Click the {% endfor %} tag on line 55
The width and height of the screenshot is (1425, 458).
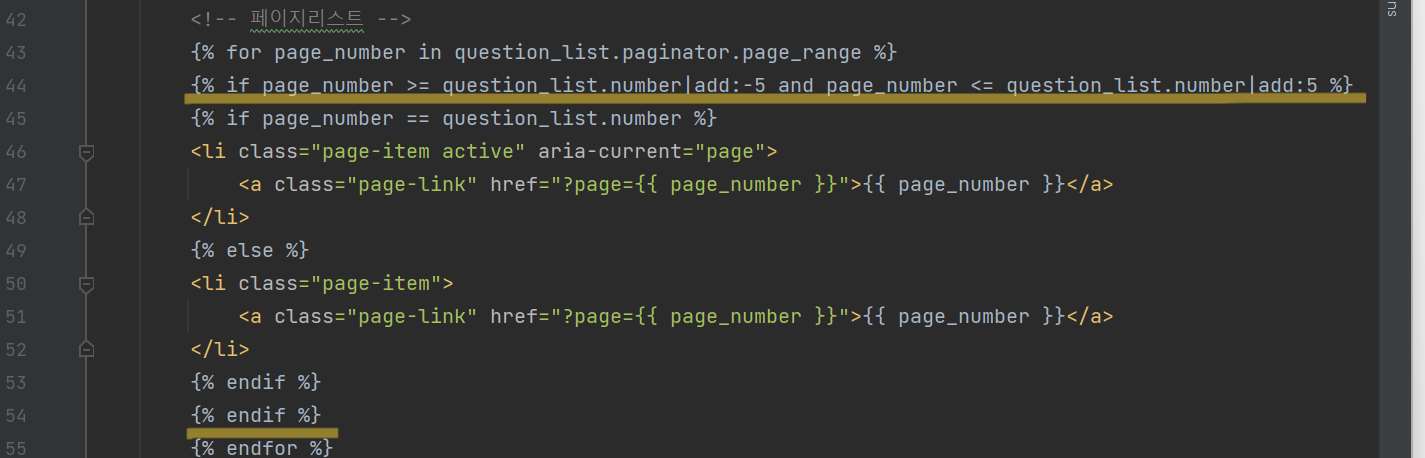[x=262, y=447]
